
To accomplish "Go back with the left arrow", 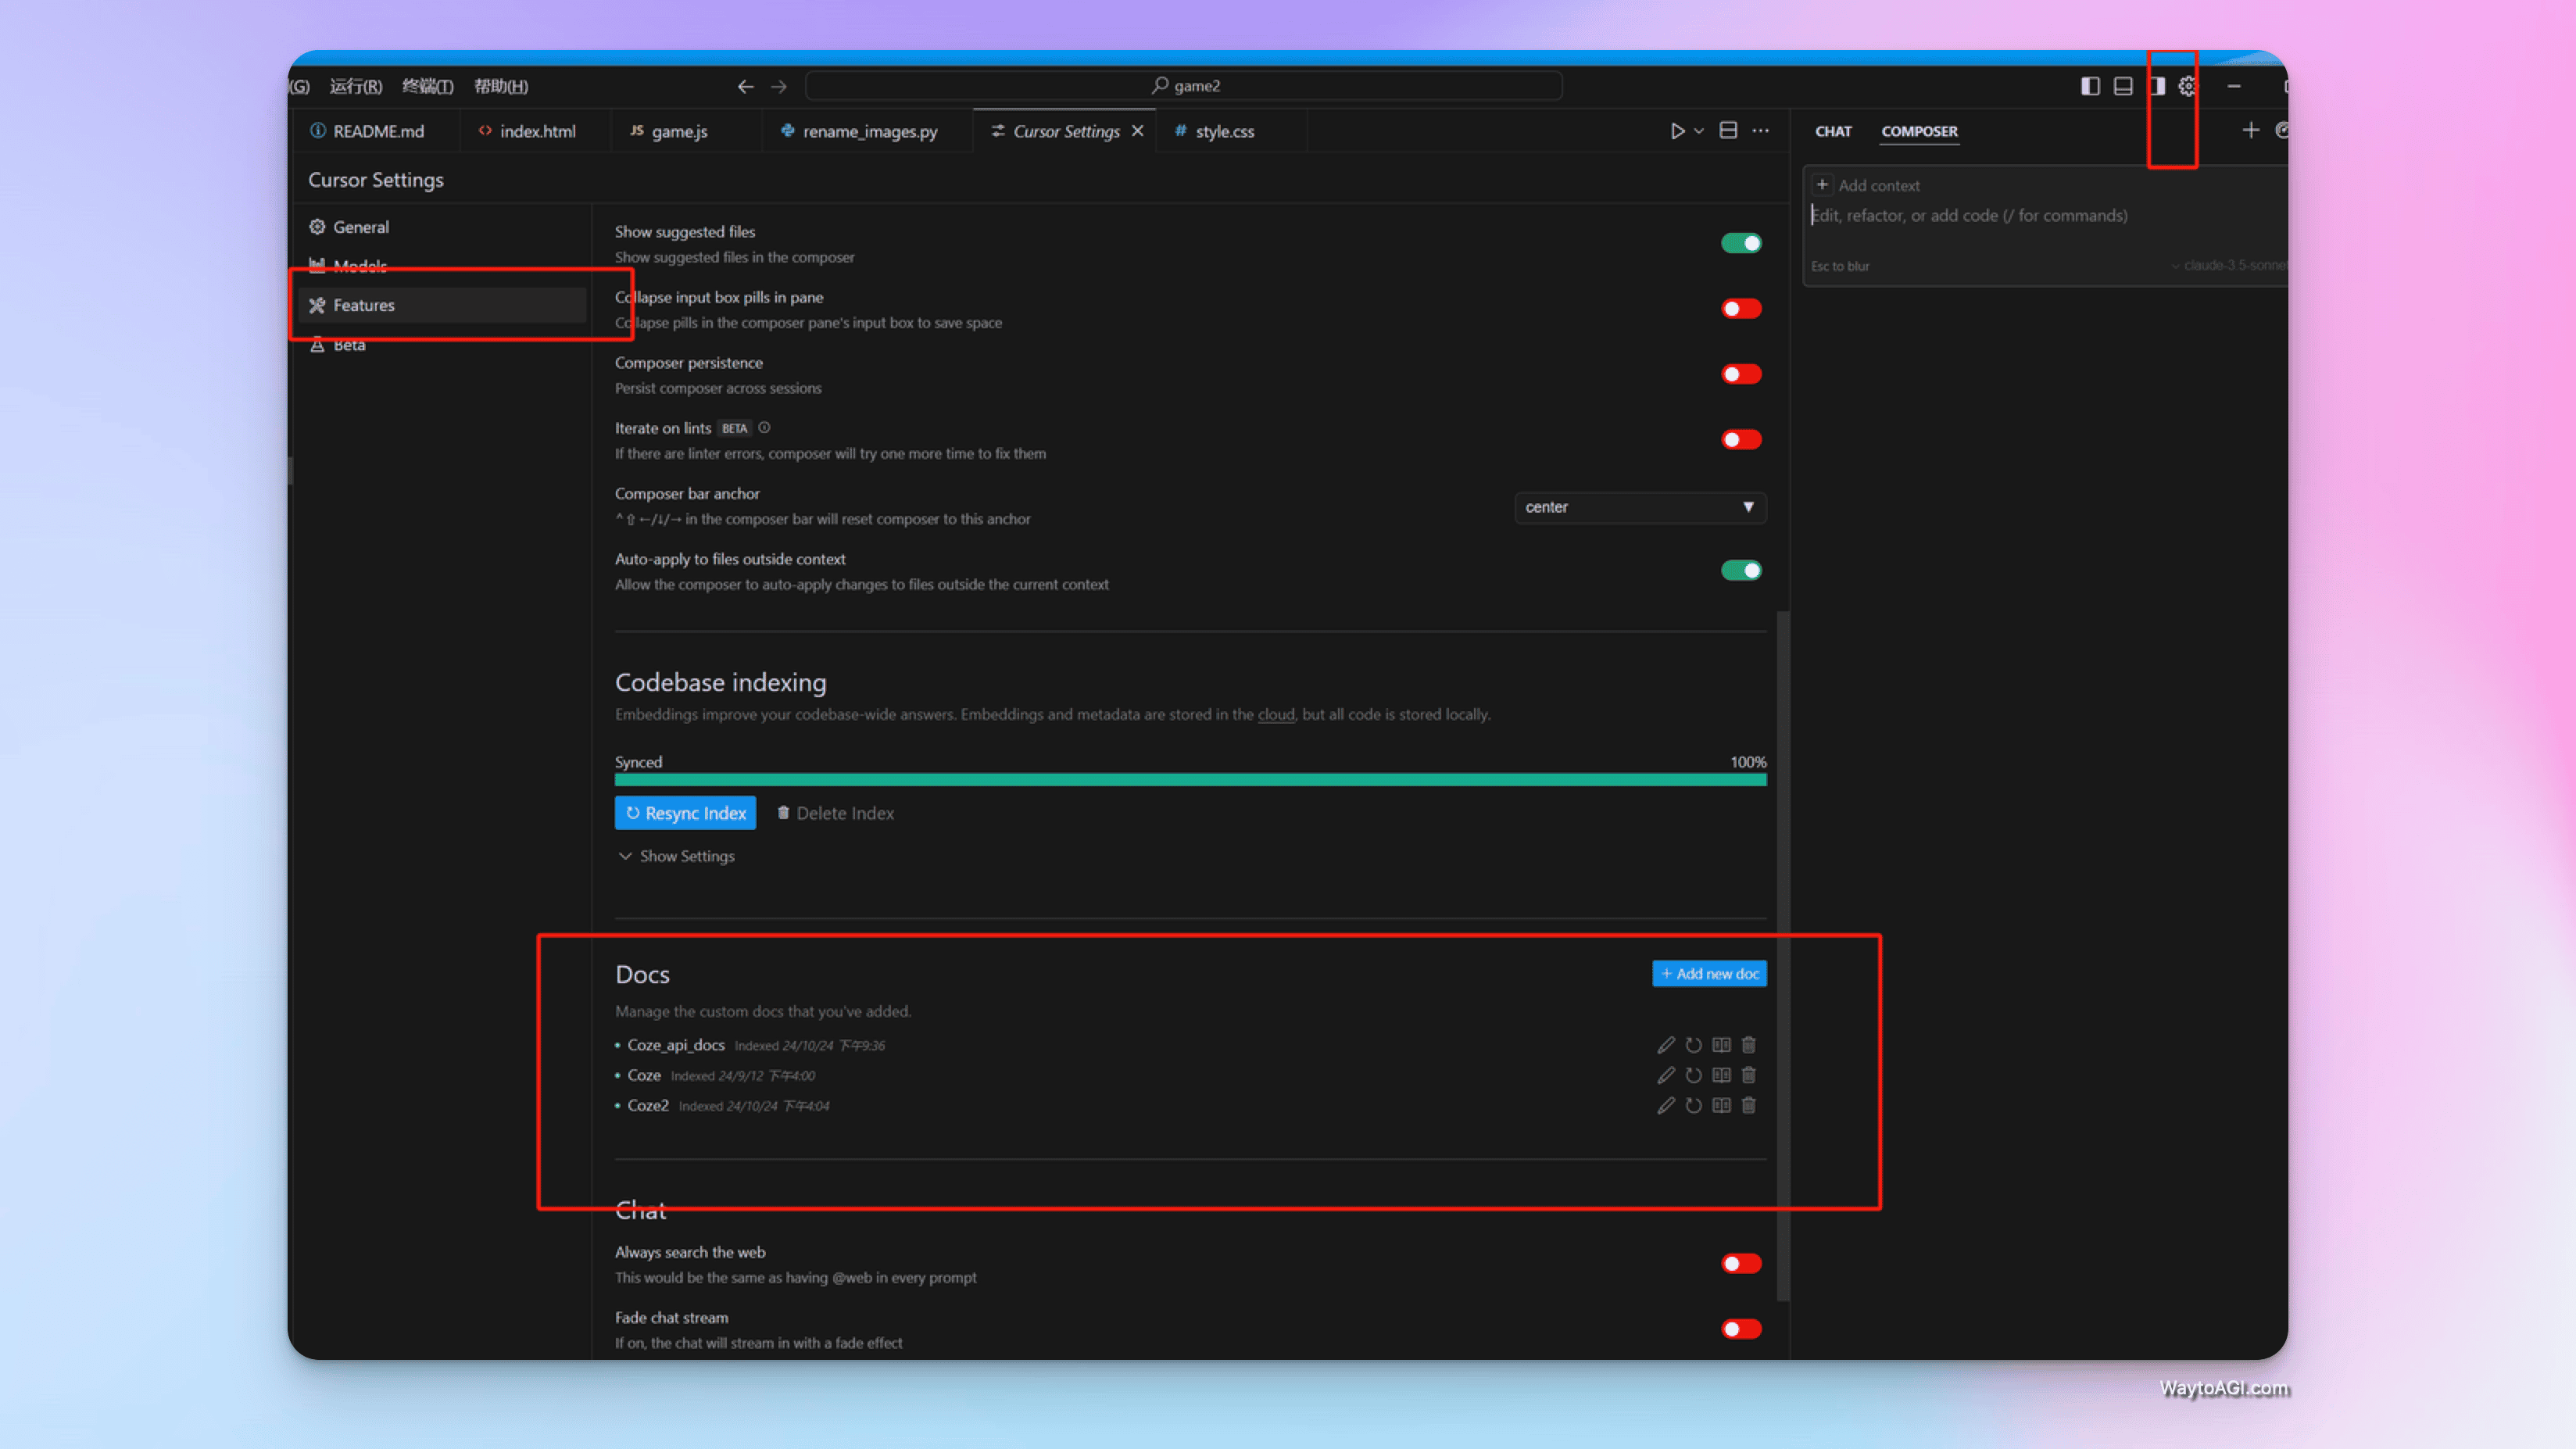I will [745, 86].
